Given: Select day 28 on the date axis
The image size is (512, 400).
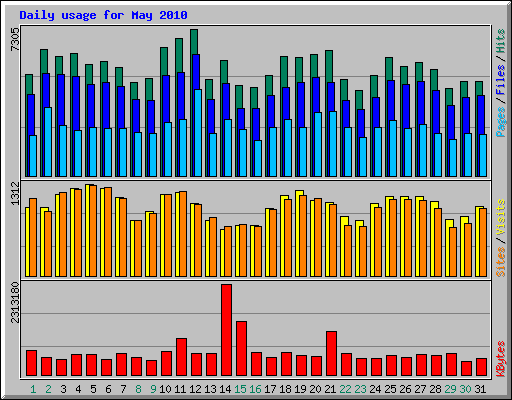Looking at the screenshot, I should point(435,389).
